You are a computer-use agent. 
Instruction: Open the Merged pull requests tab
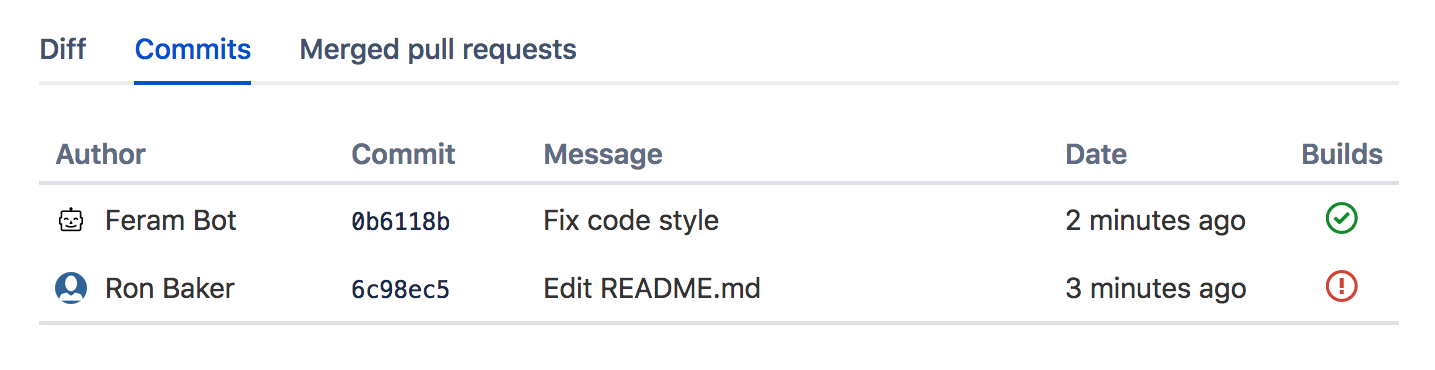[x=438, y=49]
